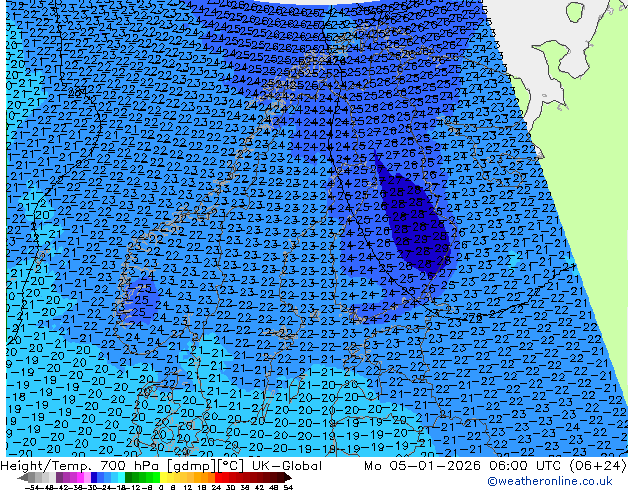
Task: Click the 06:00 UTC time label
Action: click(525, 466)
